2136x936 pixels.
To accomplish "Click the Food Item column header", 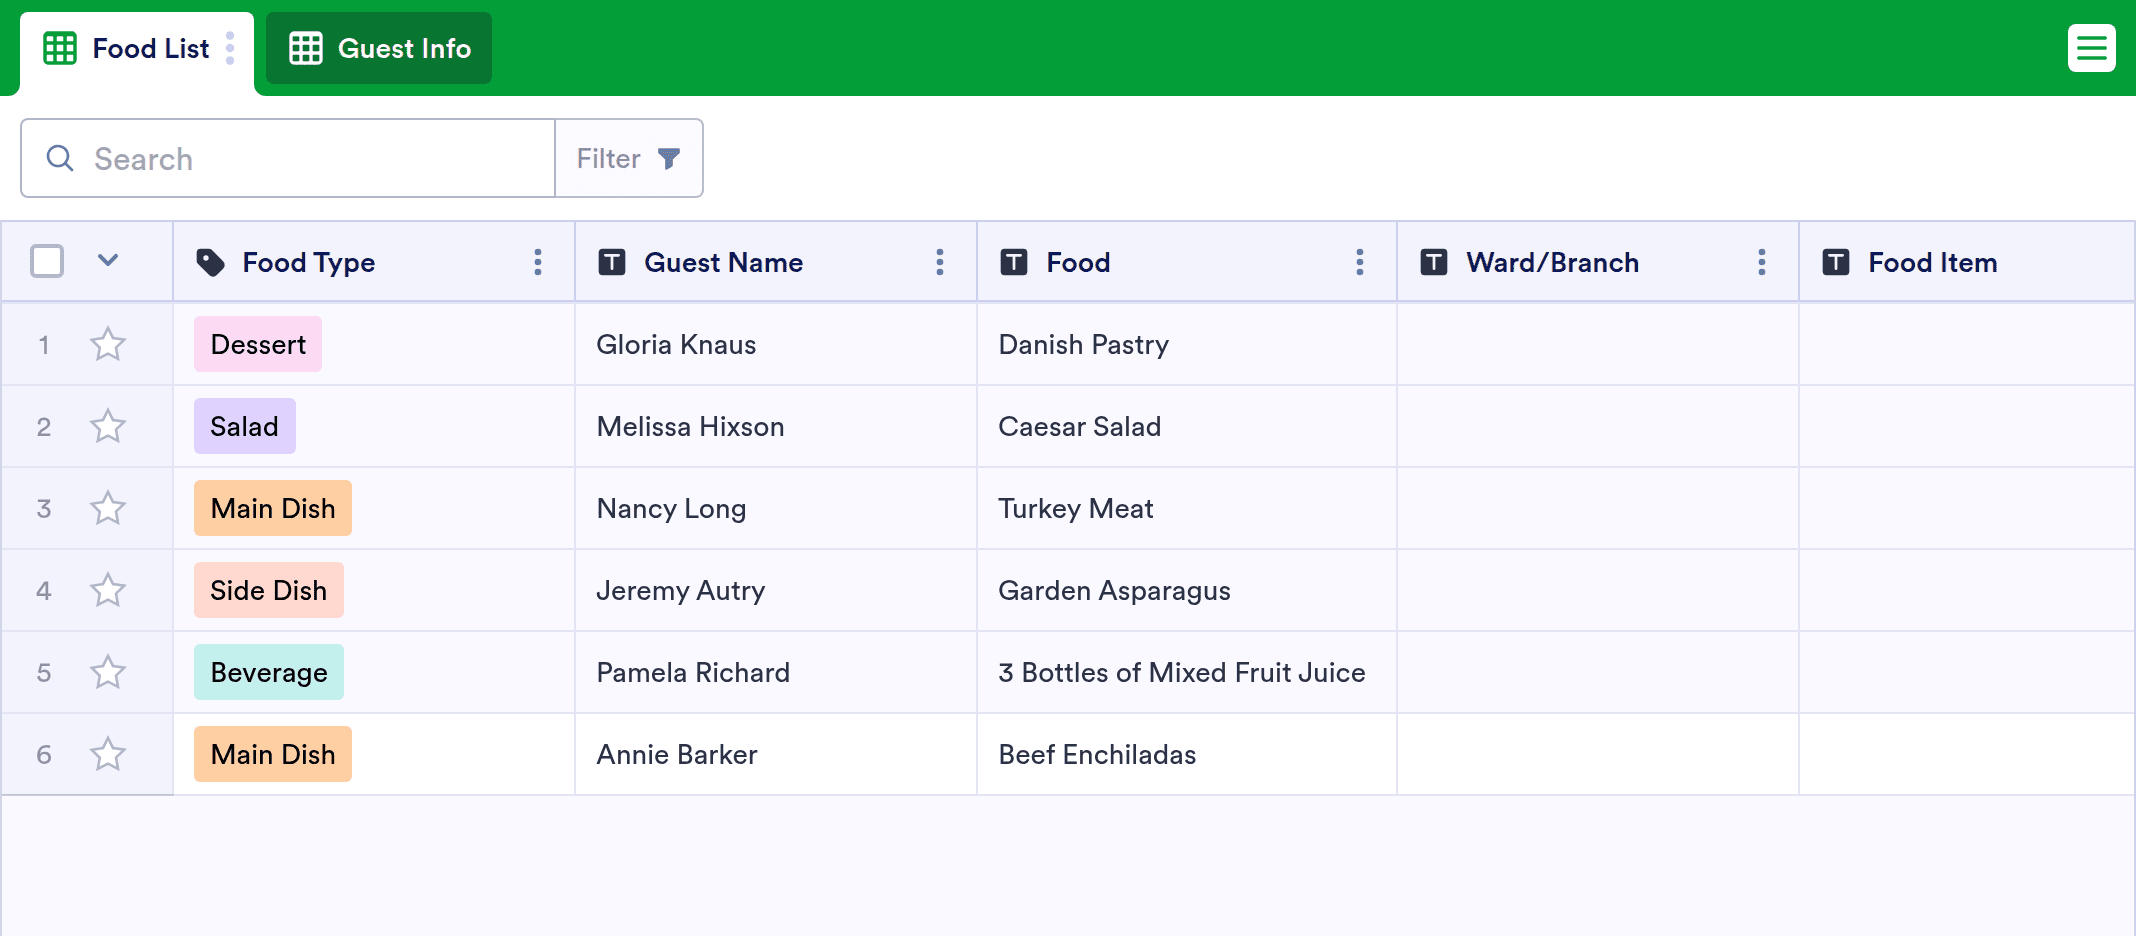I will point(1932,262).
